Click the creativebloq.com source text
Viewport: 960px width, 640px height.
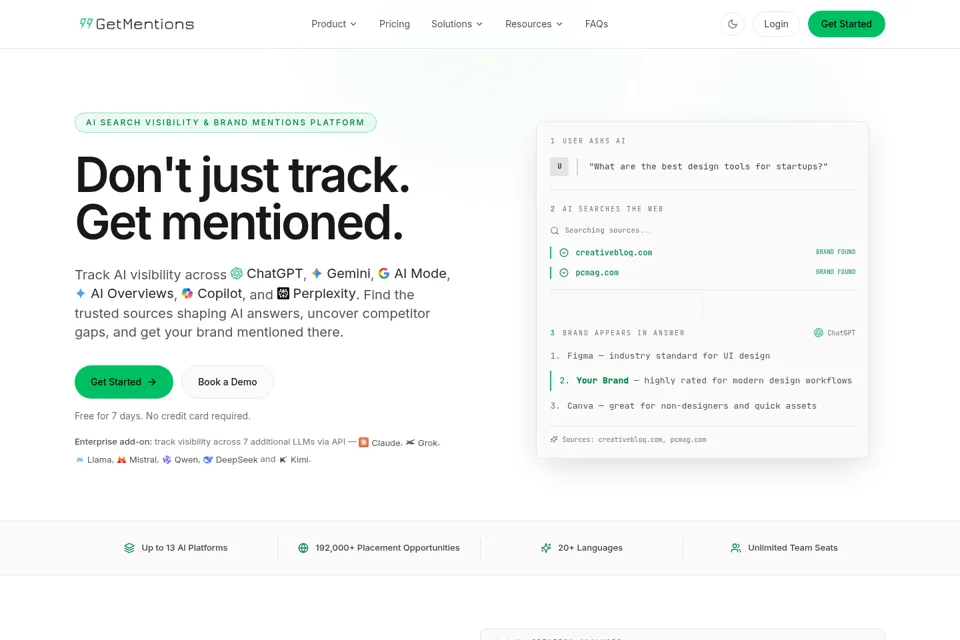click(x=613, y=252)
